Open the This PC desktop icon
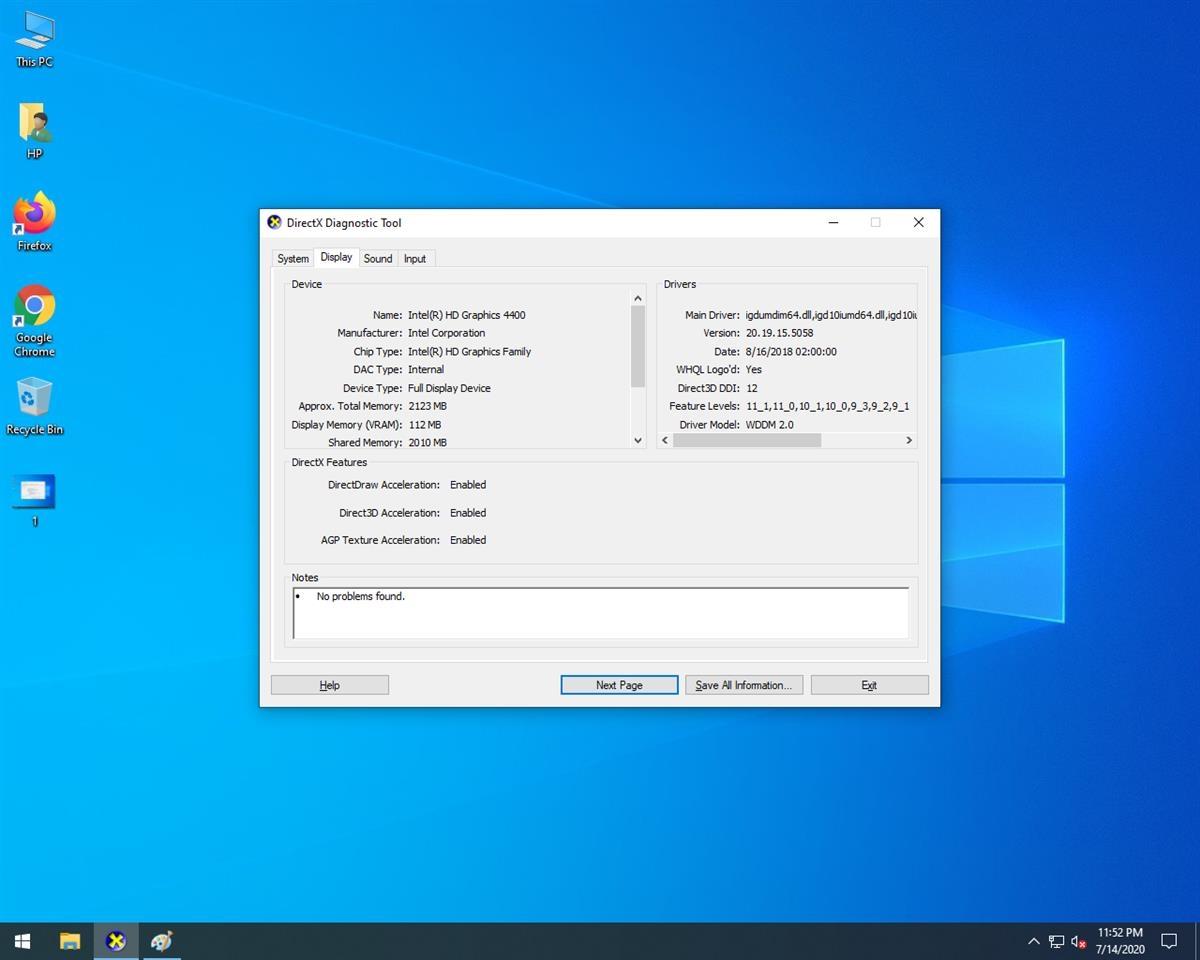The height and width of the screenshot is (960, 1200). coord(34,38)
